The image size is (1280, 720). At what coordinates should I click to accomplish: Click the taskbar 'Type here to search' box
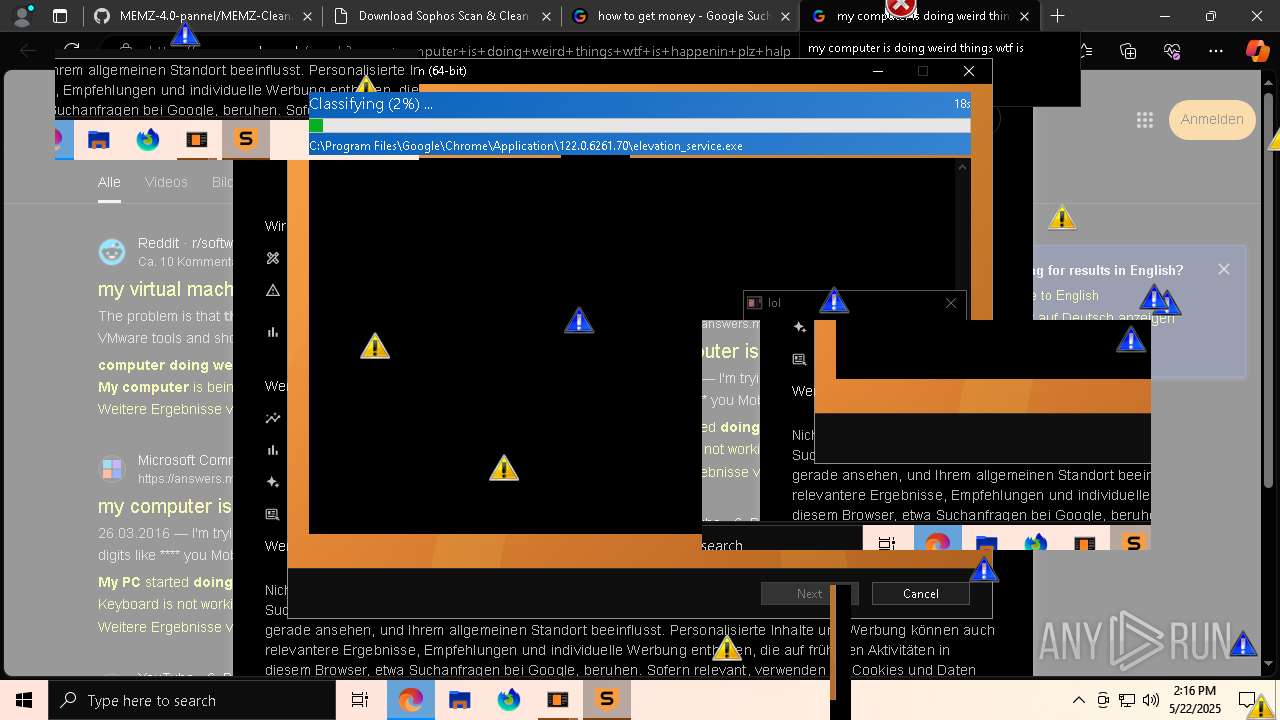point(192,700)
